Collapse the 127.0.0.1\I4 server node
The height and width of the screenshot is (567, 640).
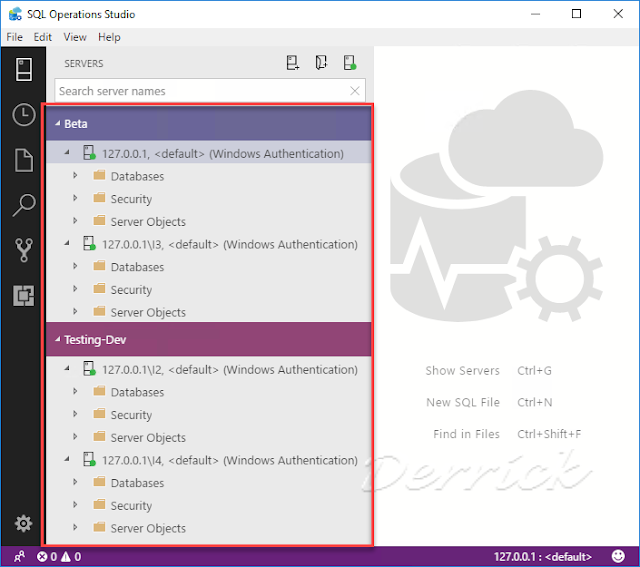[x=67, y=459]
